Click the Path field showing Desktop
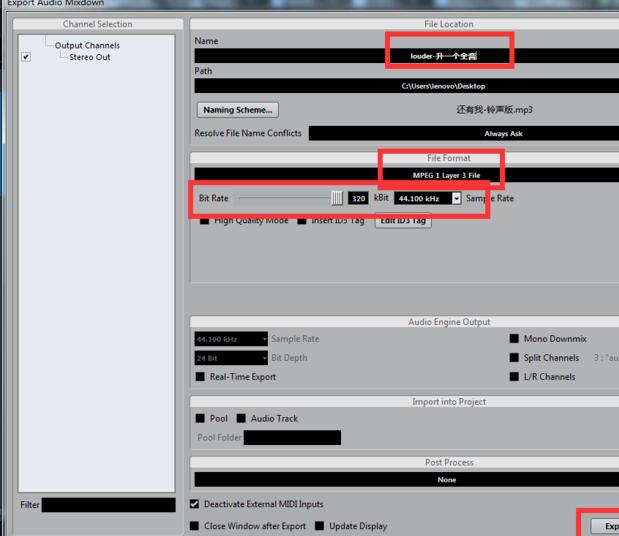 click(x=406, y=86)
